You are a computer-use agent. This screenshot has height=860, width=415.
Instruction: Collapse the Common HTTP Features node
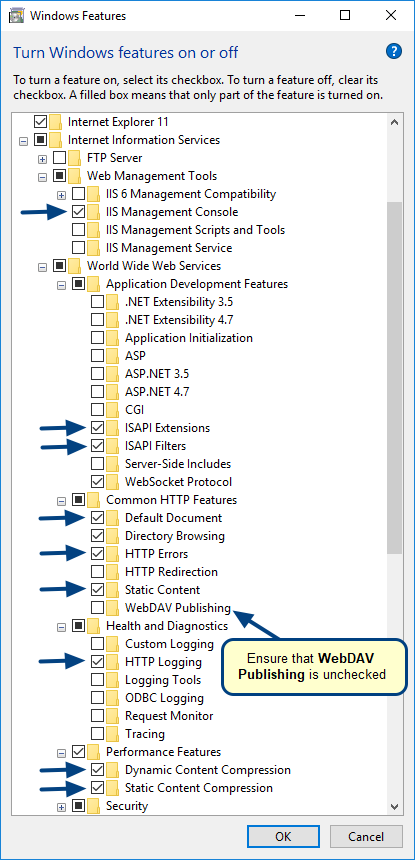(61, 501)
